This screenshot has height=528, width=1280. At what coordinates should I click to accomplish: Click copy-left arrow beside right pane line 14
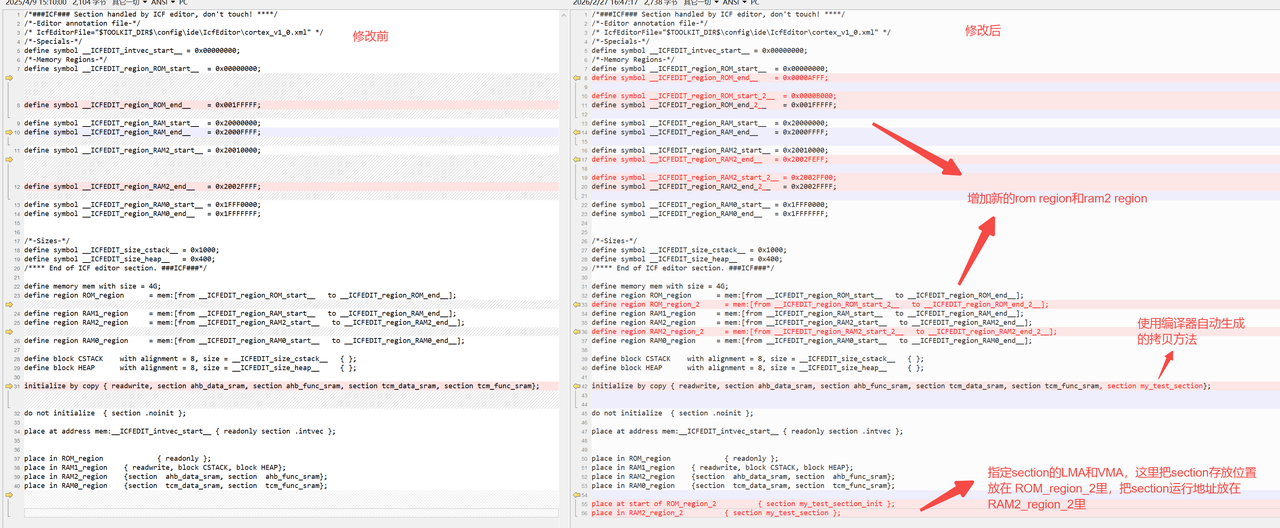click(576, 132)
